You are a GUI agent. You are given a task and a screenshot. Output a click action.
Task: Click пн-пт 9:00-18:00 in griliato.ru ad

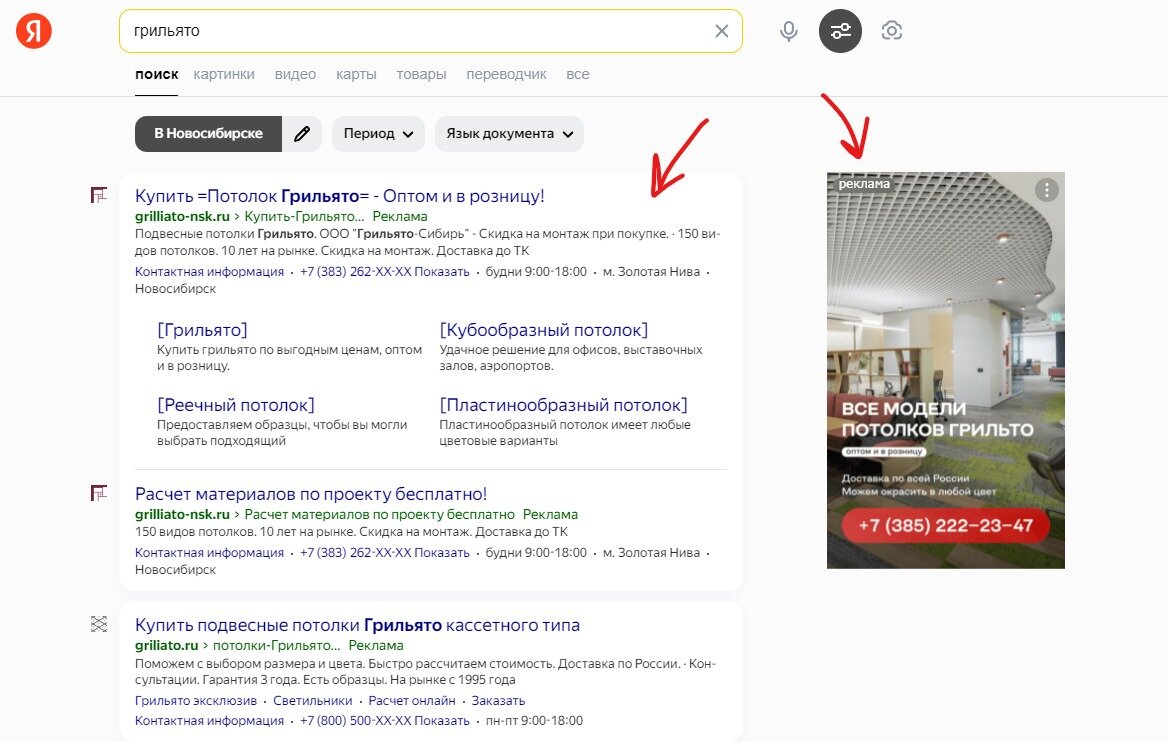(534, 721)
